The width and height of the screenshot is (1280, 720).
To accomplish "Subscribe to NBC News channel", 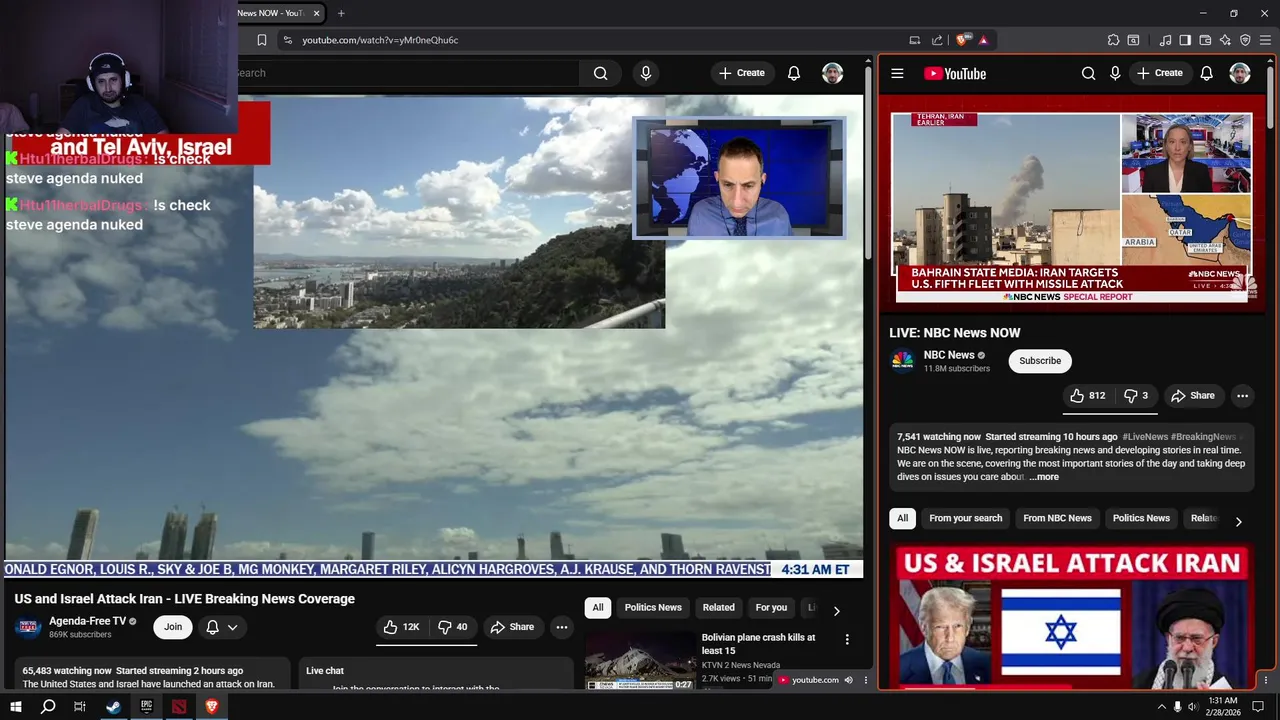I will [1040, 361].
